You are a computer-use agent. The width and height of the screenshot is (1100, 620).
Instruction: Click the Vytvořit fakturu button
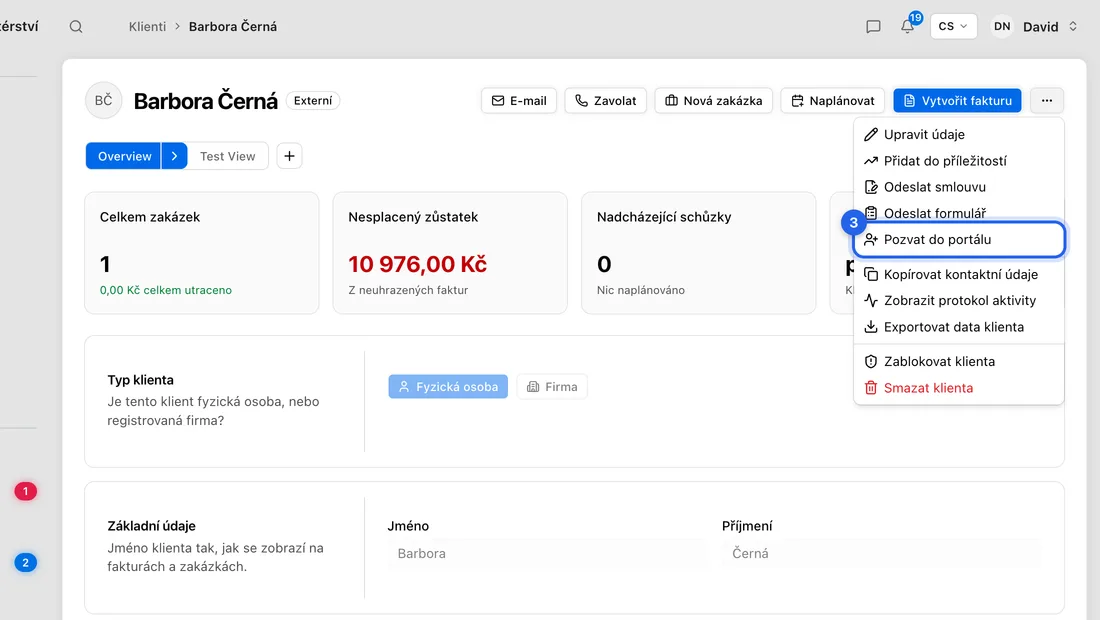click(958, 100)
